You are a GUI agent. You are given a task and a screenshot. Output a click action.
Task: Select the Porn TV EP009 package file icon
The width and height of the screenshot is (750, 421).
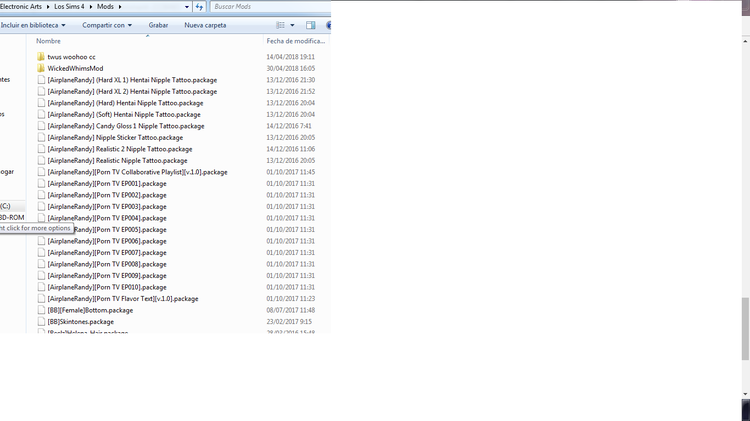41,276
